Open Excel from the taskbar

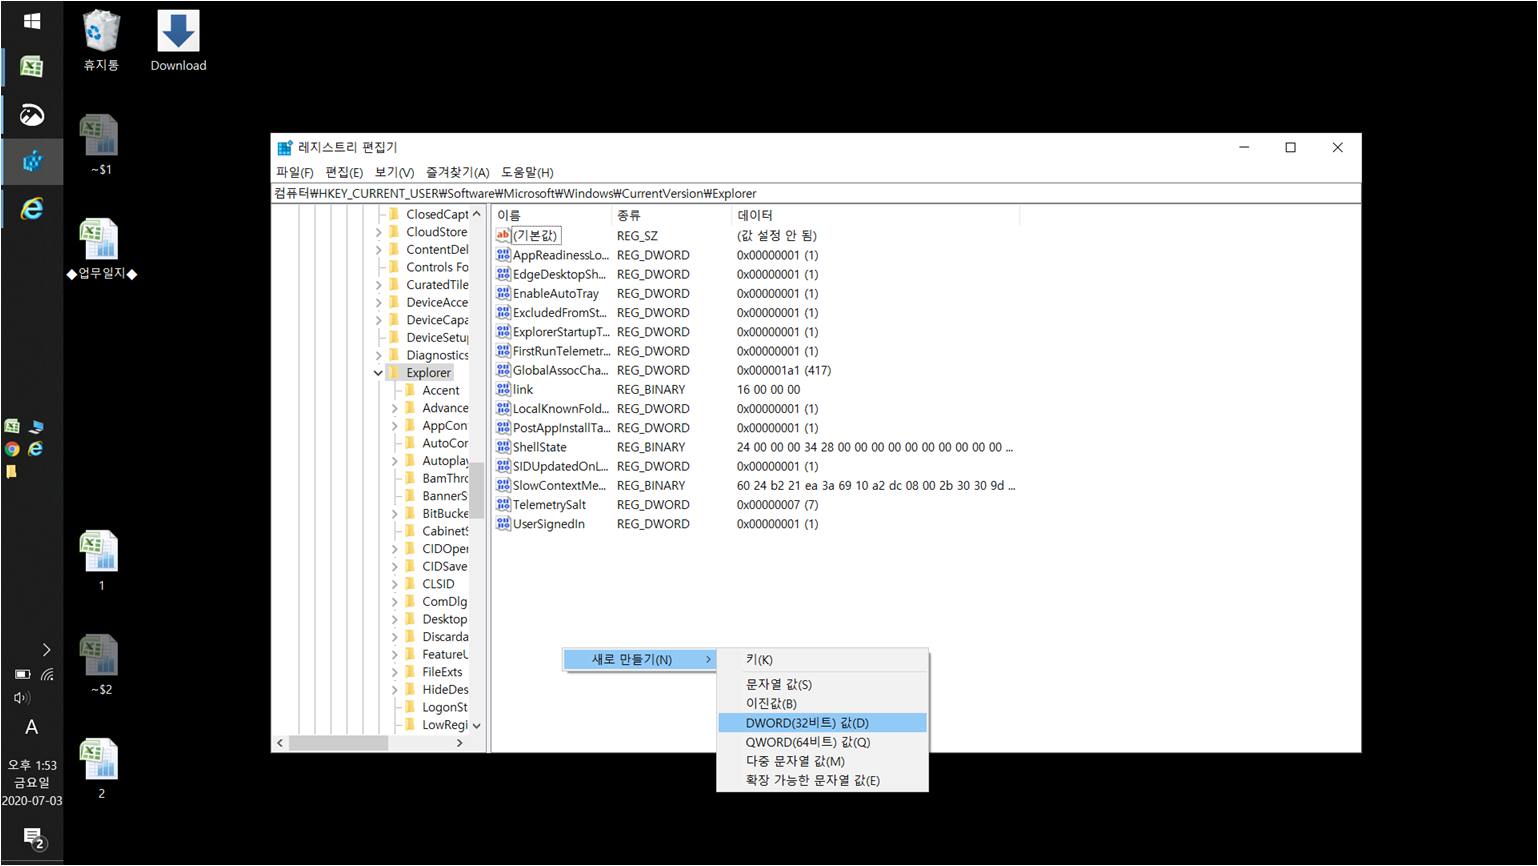(x=32, y=67)
